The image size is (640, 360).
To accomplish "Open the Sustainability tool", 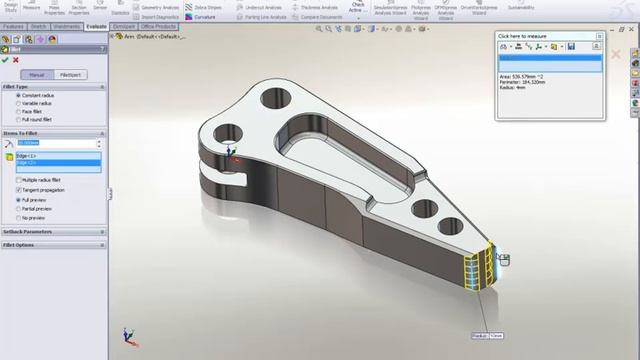I will [x=521, y=6].
